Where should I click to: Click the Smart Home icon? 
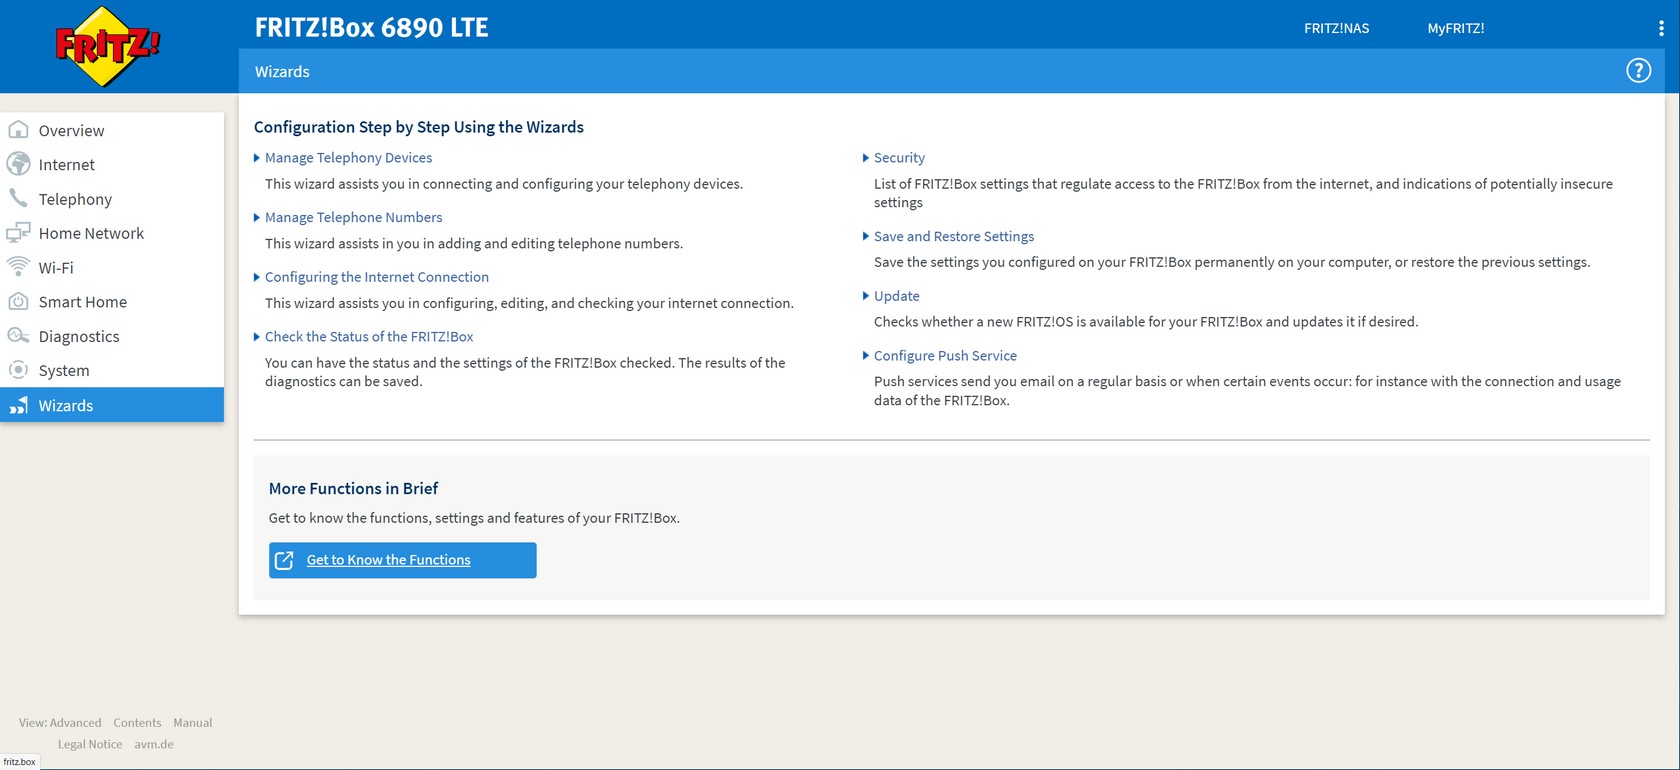point(18,301)
